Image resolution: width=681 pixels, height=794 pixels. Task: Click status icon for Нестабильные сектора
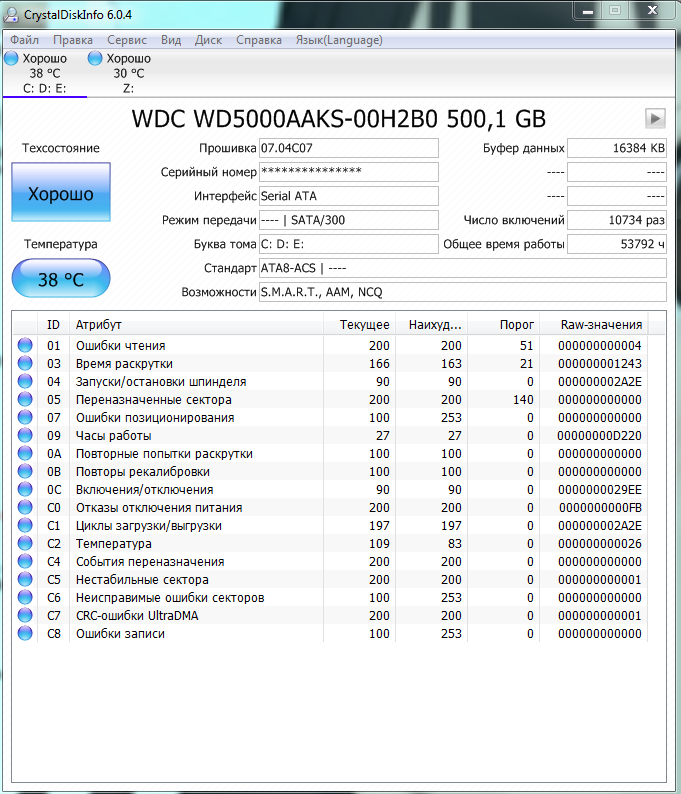point(25,579)
